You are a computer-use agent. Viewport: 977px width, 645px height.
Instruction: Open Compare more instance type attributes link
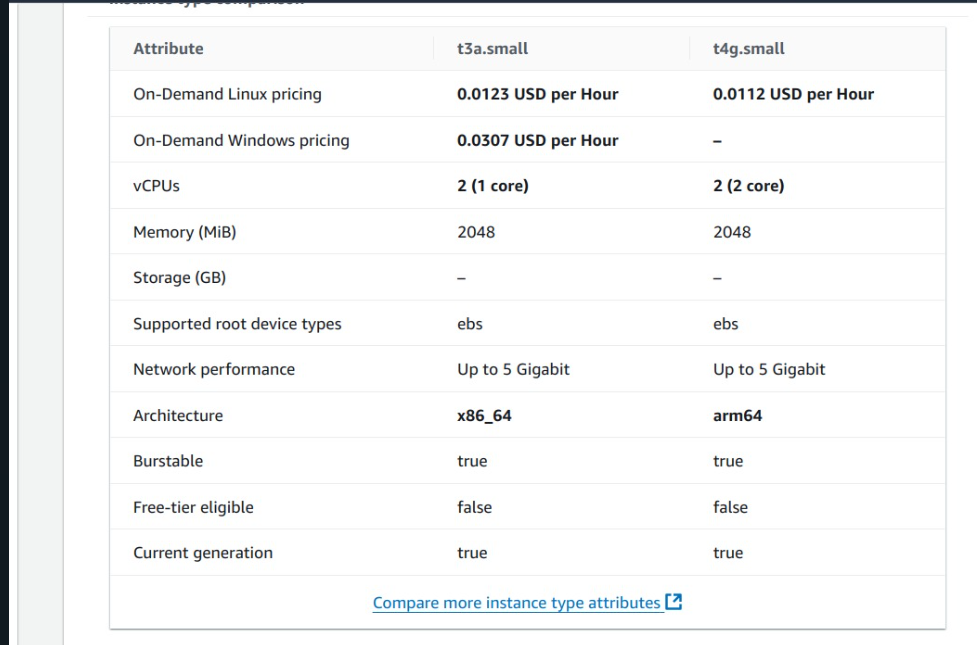click(x=517, y=603)
